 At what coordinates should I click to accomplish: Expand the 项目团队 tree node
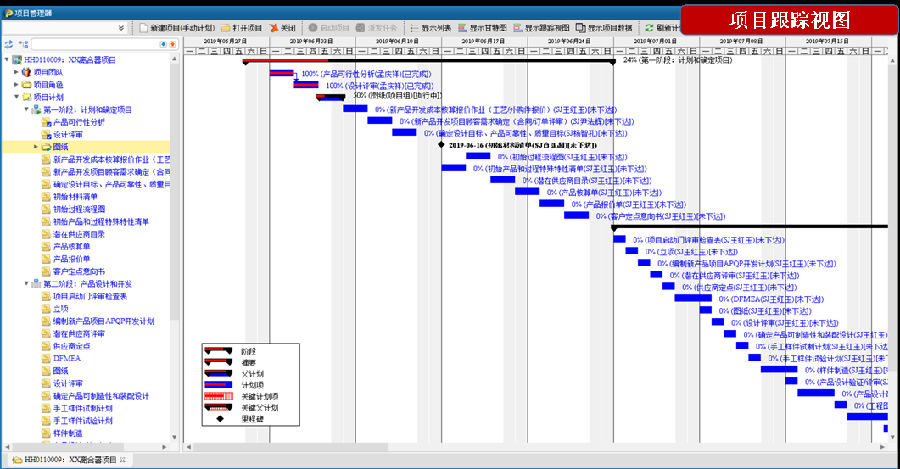click(x=16, y=72)
